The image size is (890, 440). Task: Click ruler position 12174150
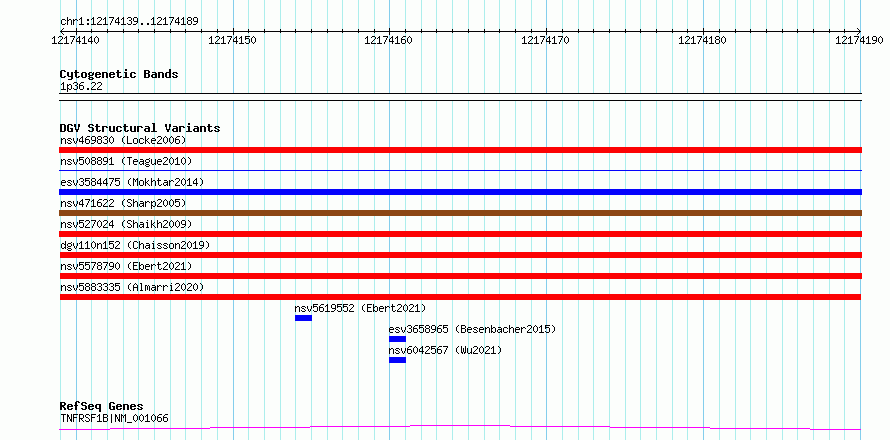pos(233,40)
